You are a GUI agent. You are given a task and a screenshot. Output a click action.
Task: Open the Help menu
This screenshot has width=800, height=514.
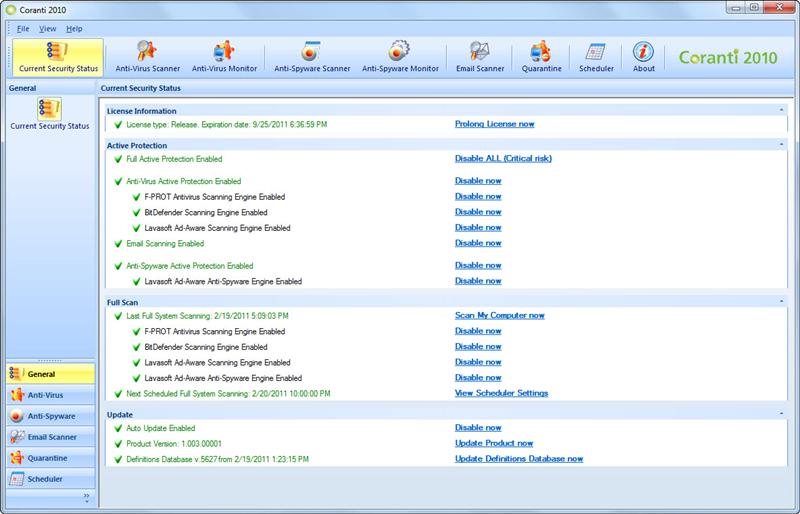(x=74, y=29)
